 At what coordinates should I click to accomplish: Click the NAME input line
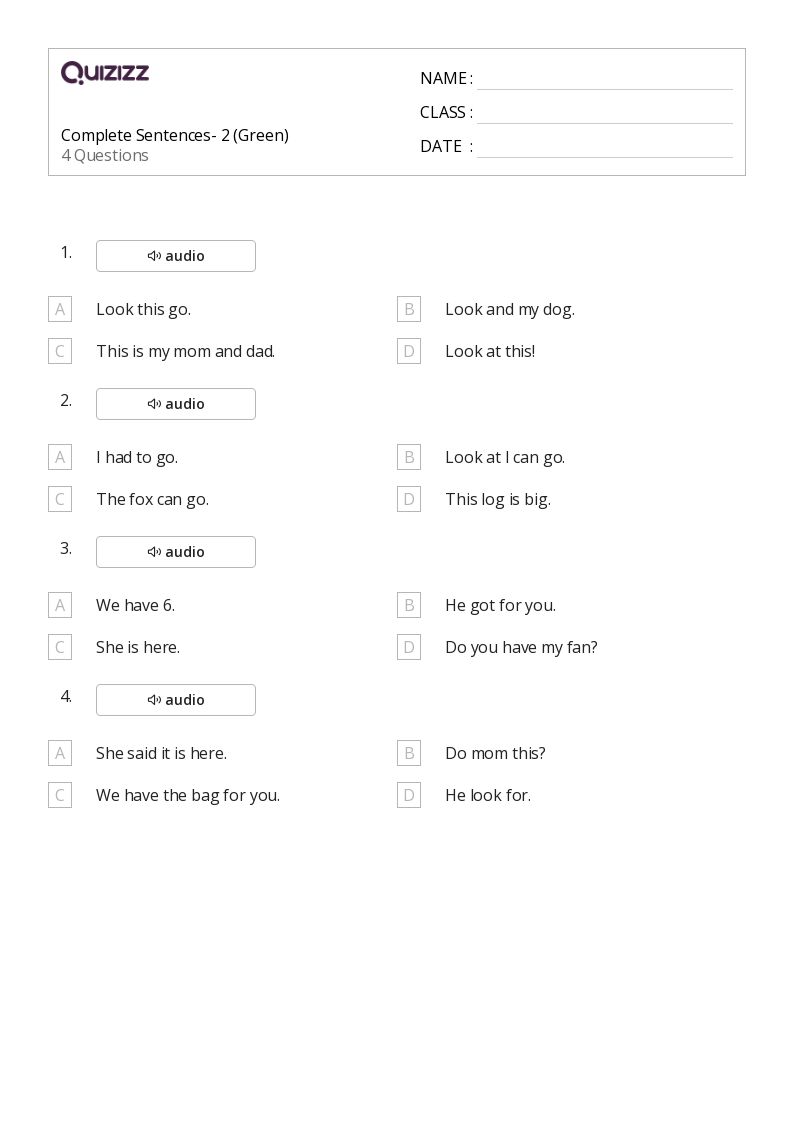pos(605,80)
